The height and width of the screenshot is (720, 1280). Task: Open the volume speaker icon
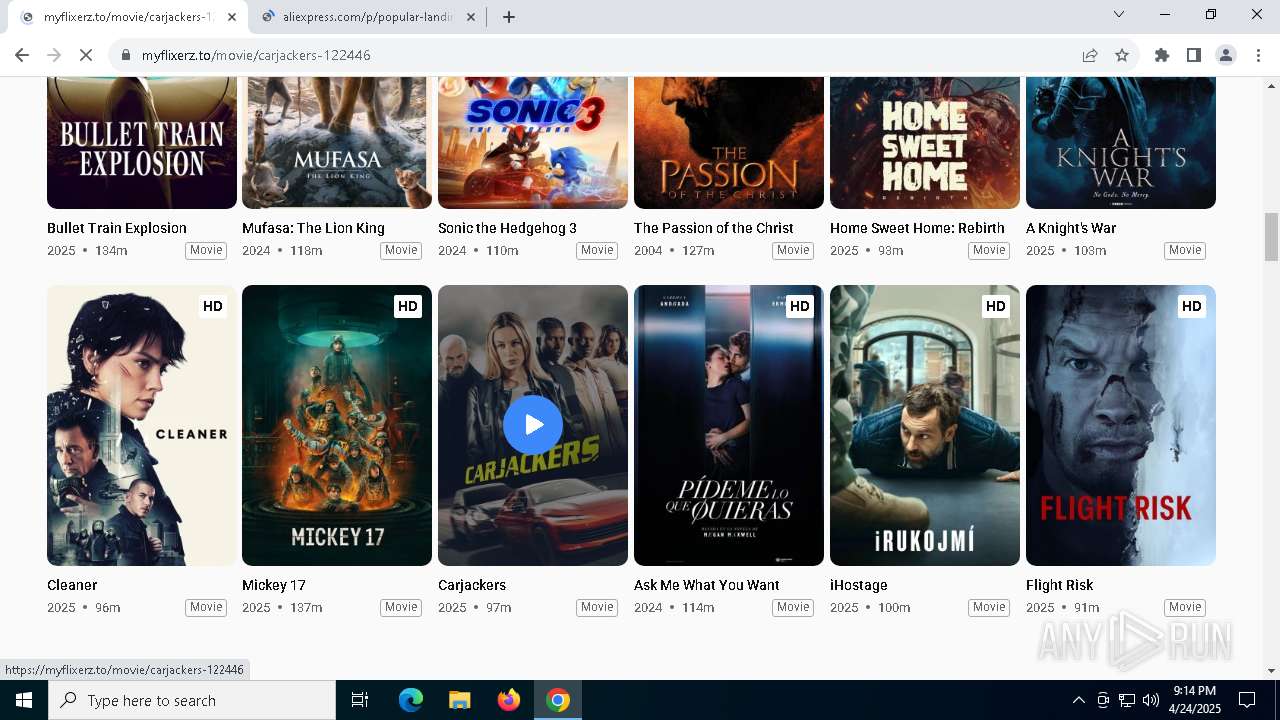click(1150, 700)
